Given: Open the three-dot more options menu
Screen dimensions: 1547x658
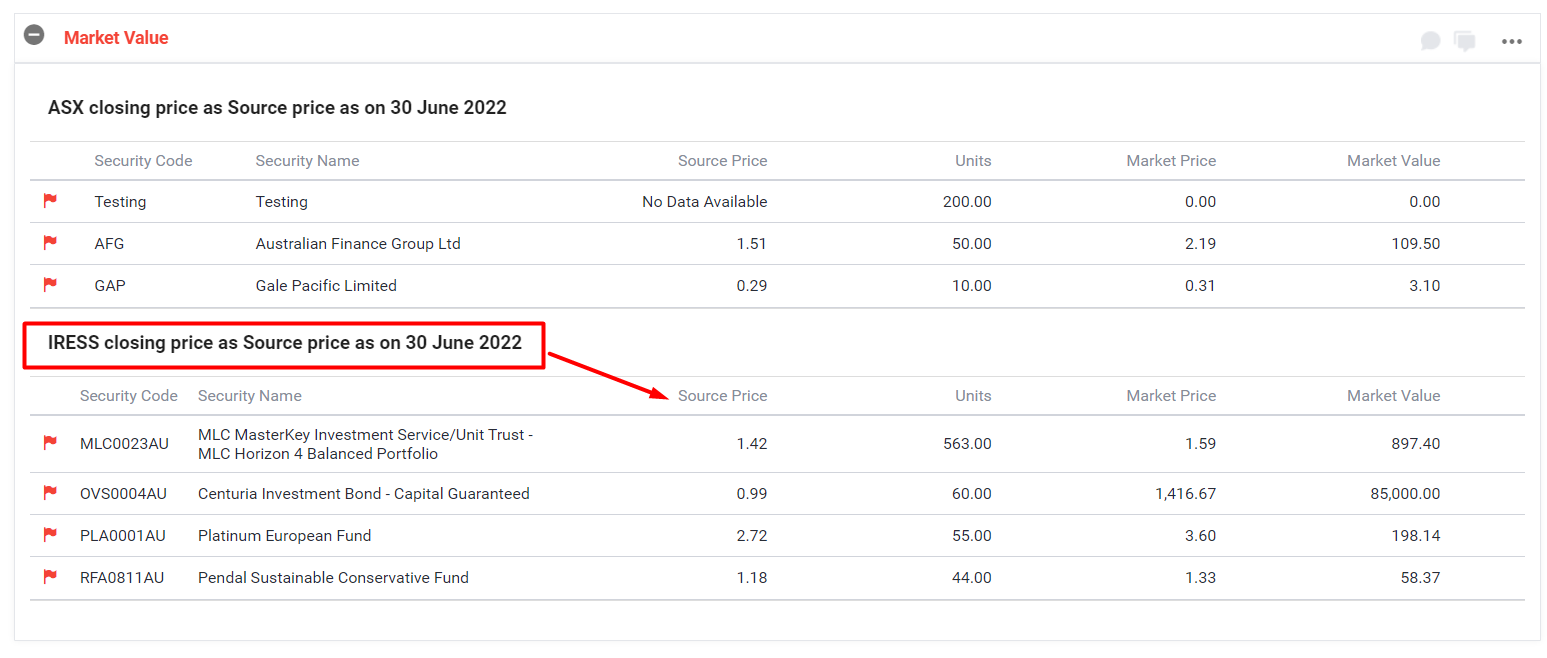Looking at the screenshot, I should click(1511, 41).
